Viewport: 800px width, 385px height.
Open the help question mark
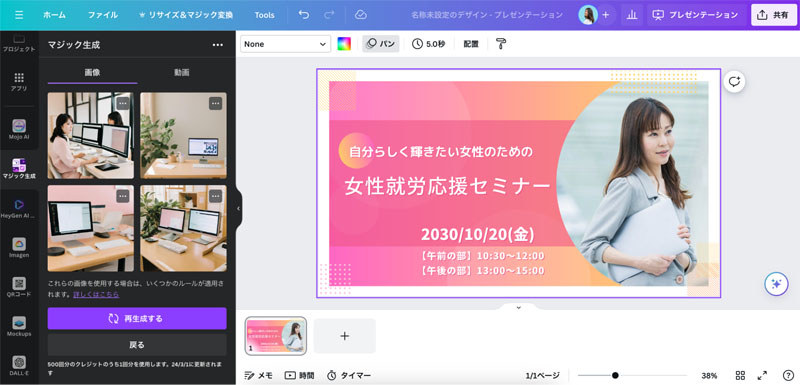pos(788,375)
